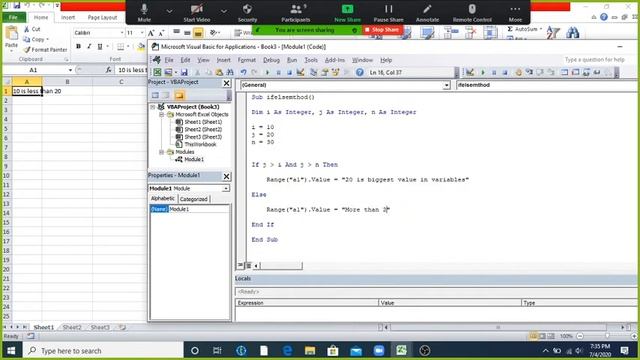This screenshot has height=360, width=640.
Task: Click Procedure View icon below the code pane
Action: pos(240,265)
